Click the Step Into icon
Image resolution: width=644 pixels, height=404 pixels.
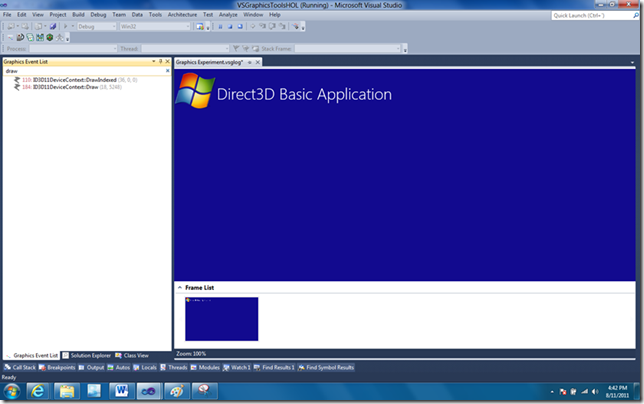(x=262, y=26)
